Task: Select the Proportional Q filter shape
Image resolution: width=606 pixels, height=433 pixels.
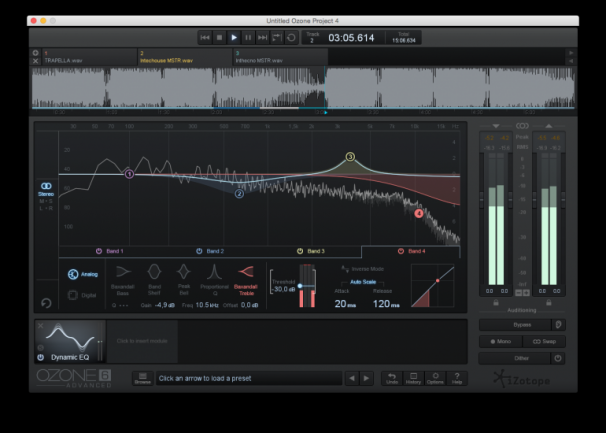Action: click(213, 271)
